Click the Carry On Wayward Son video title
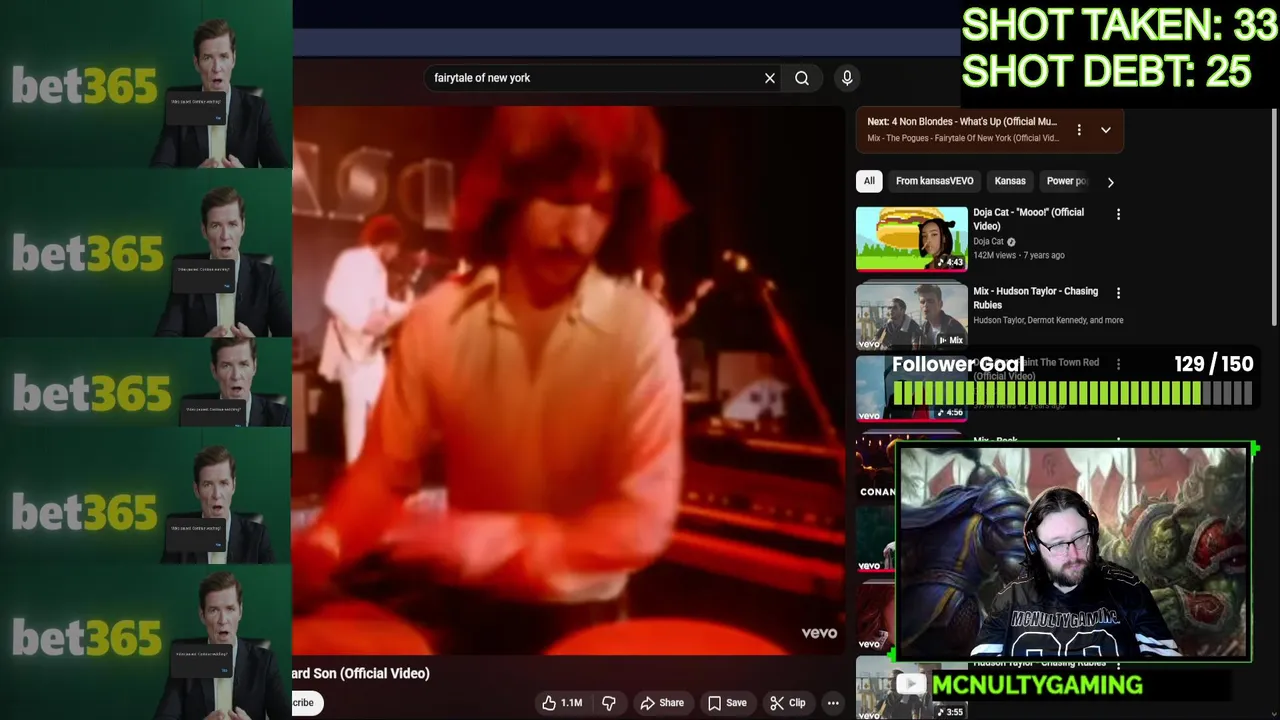Image resolution: width=1280 pixels, height=720 pixels. pyautogui.click(x=361, y=673)
